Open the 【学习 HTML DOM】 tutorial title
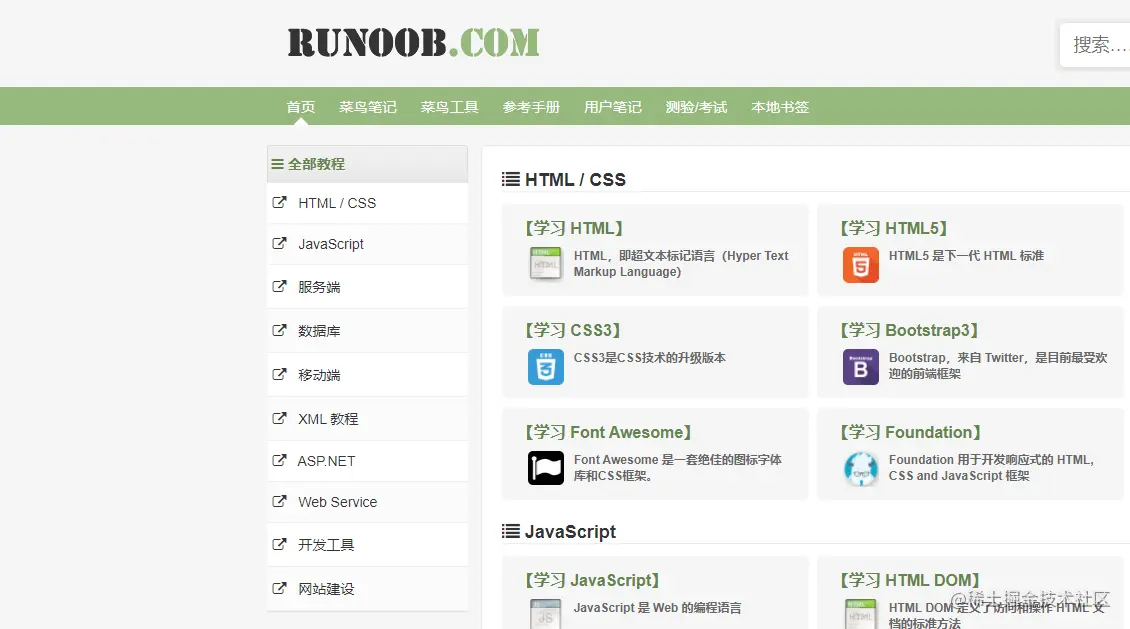Viewport: 1130px width, 629px height. coord(909,580)
